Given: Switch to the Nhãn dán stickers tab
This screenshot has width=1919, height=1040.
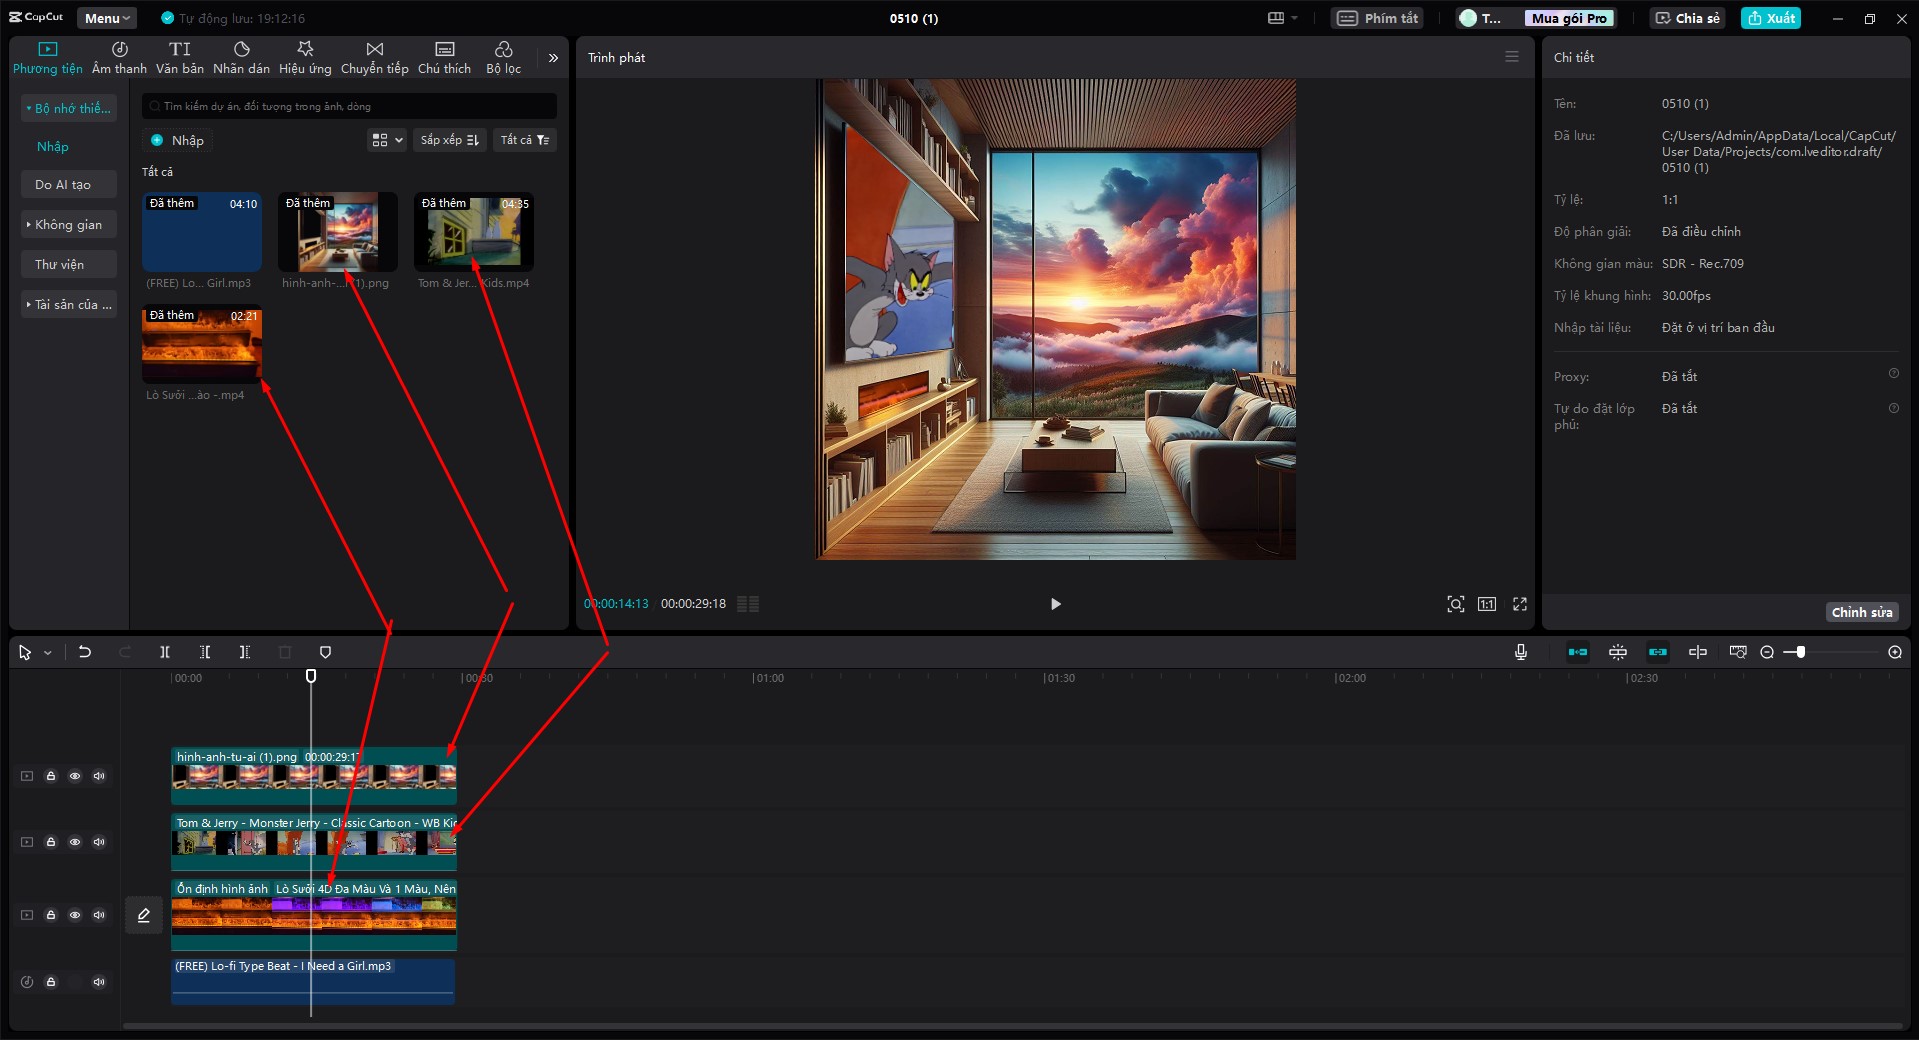Looking at the screenshot, I should 241,58.
